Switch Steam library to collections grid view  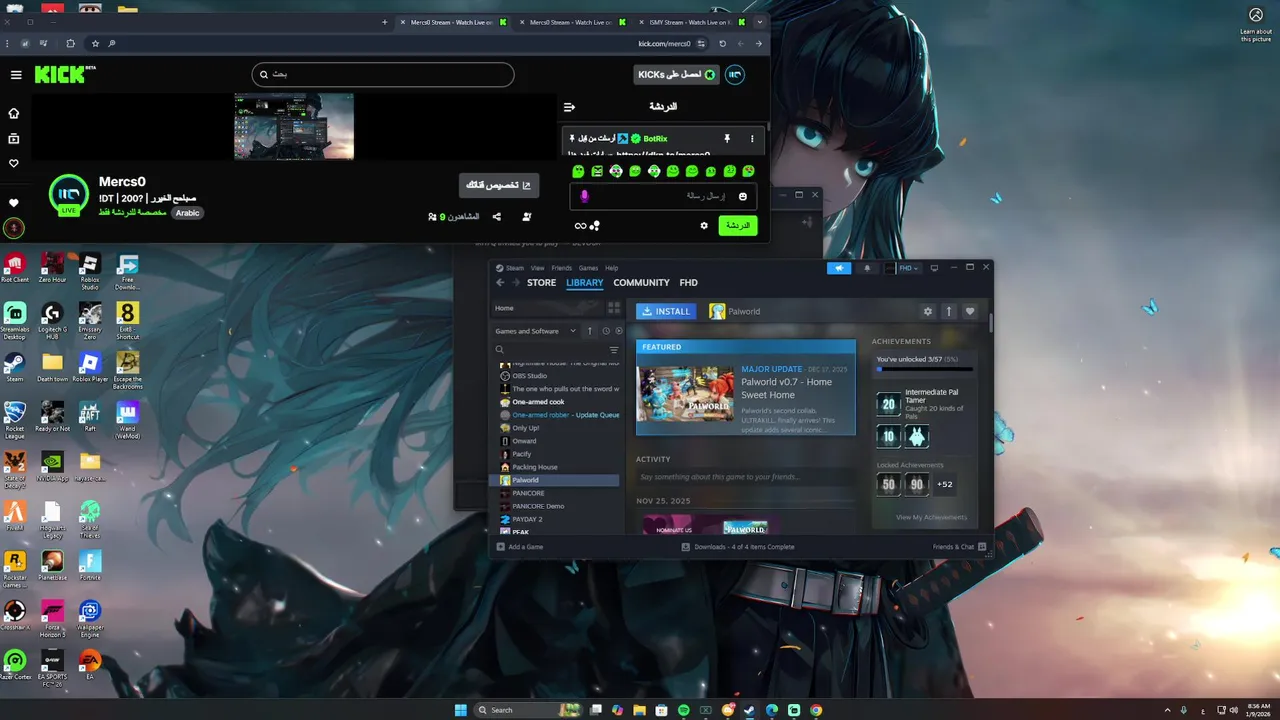point(614,308)
